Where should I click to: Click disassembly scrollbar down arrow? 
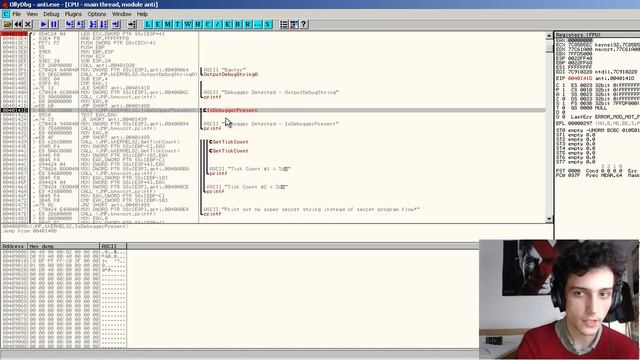click(x=549, y=219)
